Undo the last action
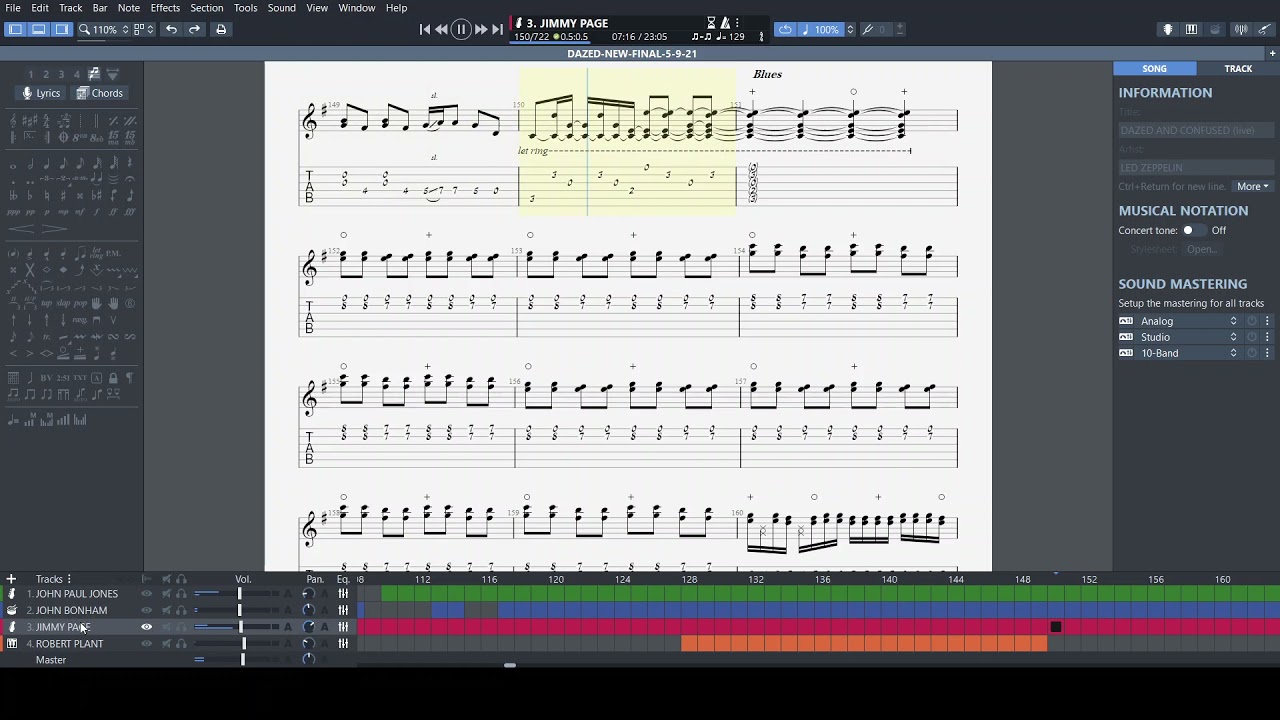 (x=171, y=29)
